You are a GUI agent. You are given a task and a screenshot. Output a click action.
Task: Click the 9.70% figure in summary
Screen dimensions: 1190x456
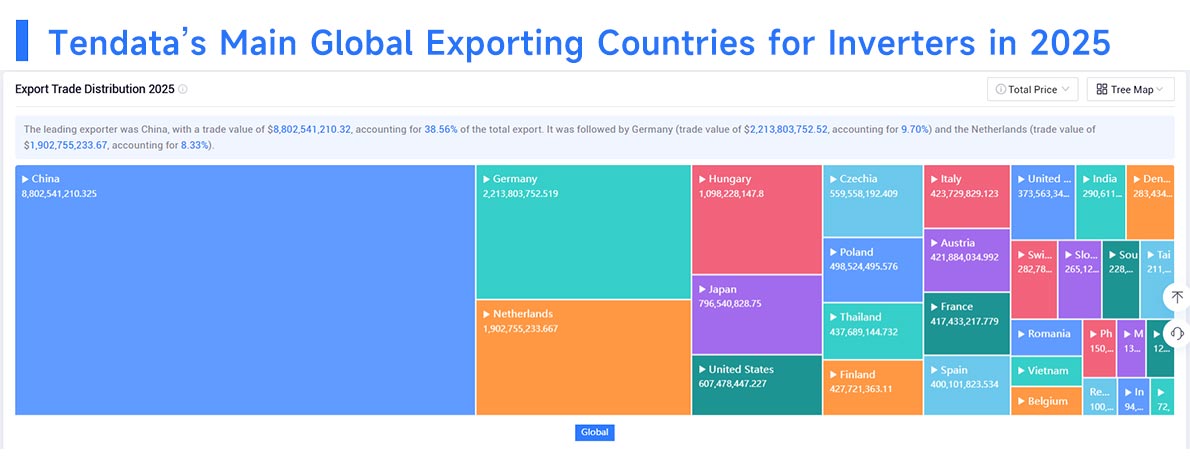click(914, 130)
